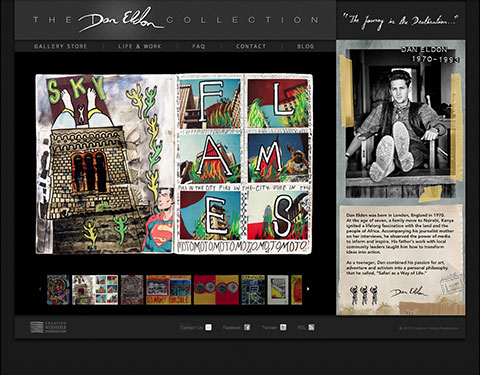Select the yellow thumbnail with group photos
Viewport: 480px width, 375px height.
click(169, 290)
